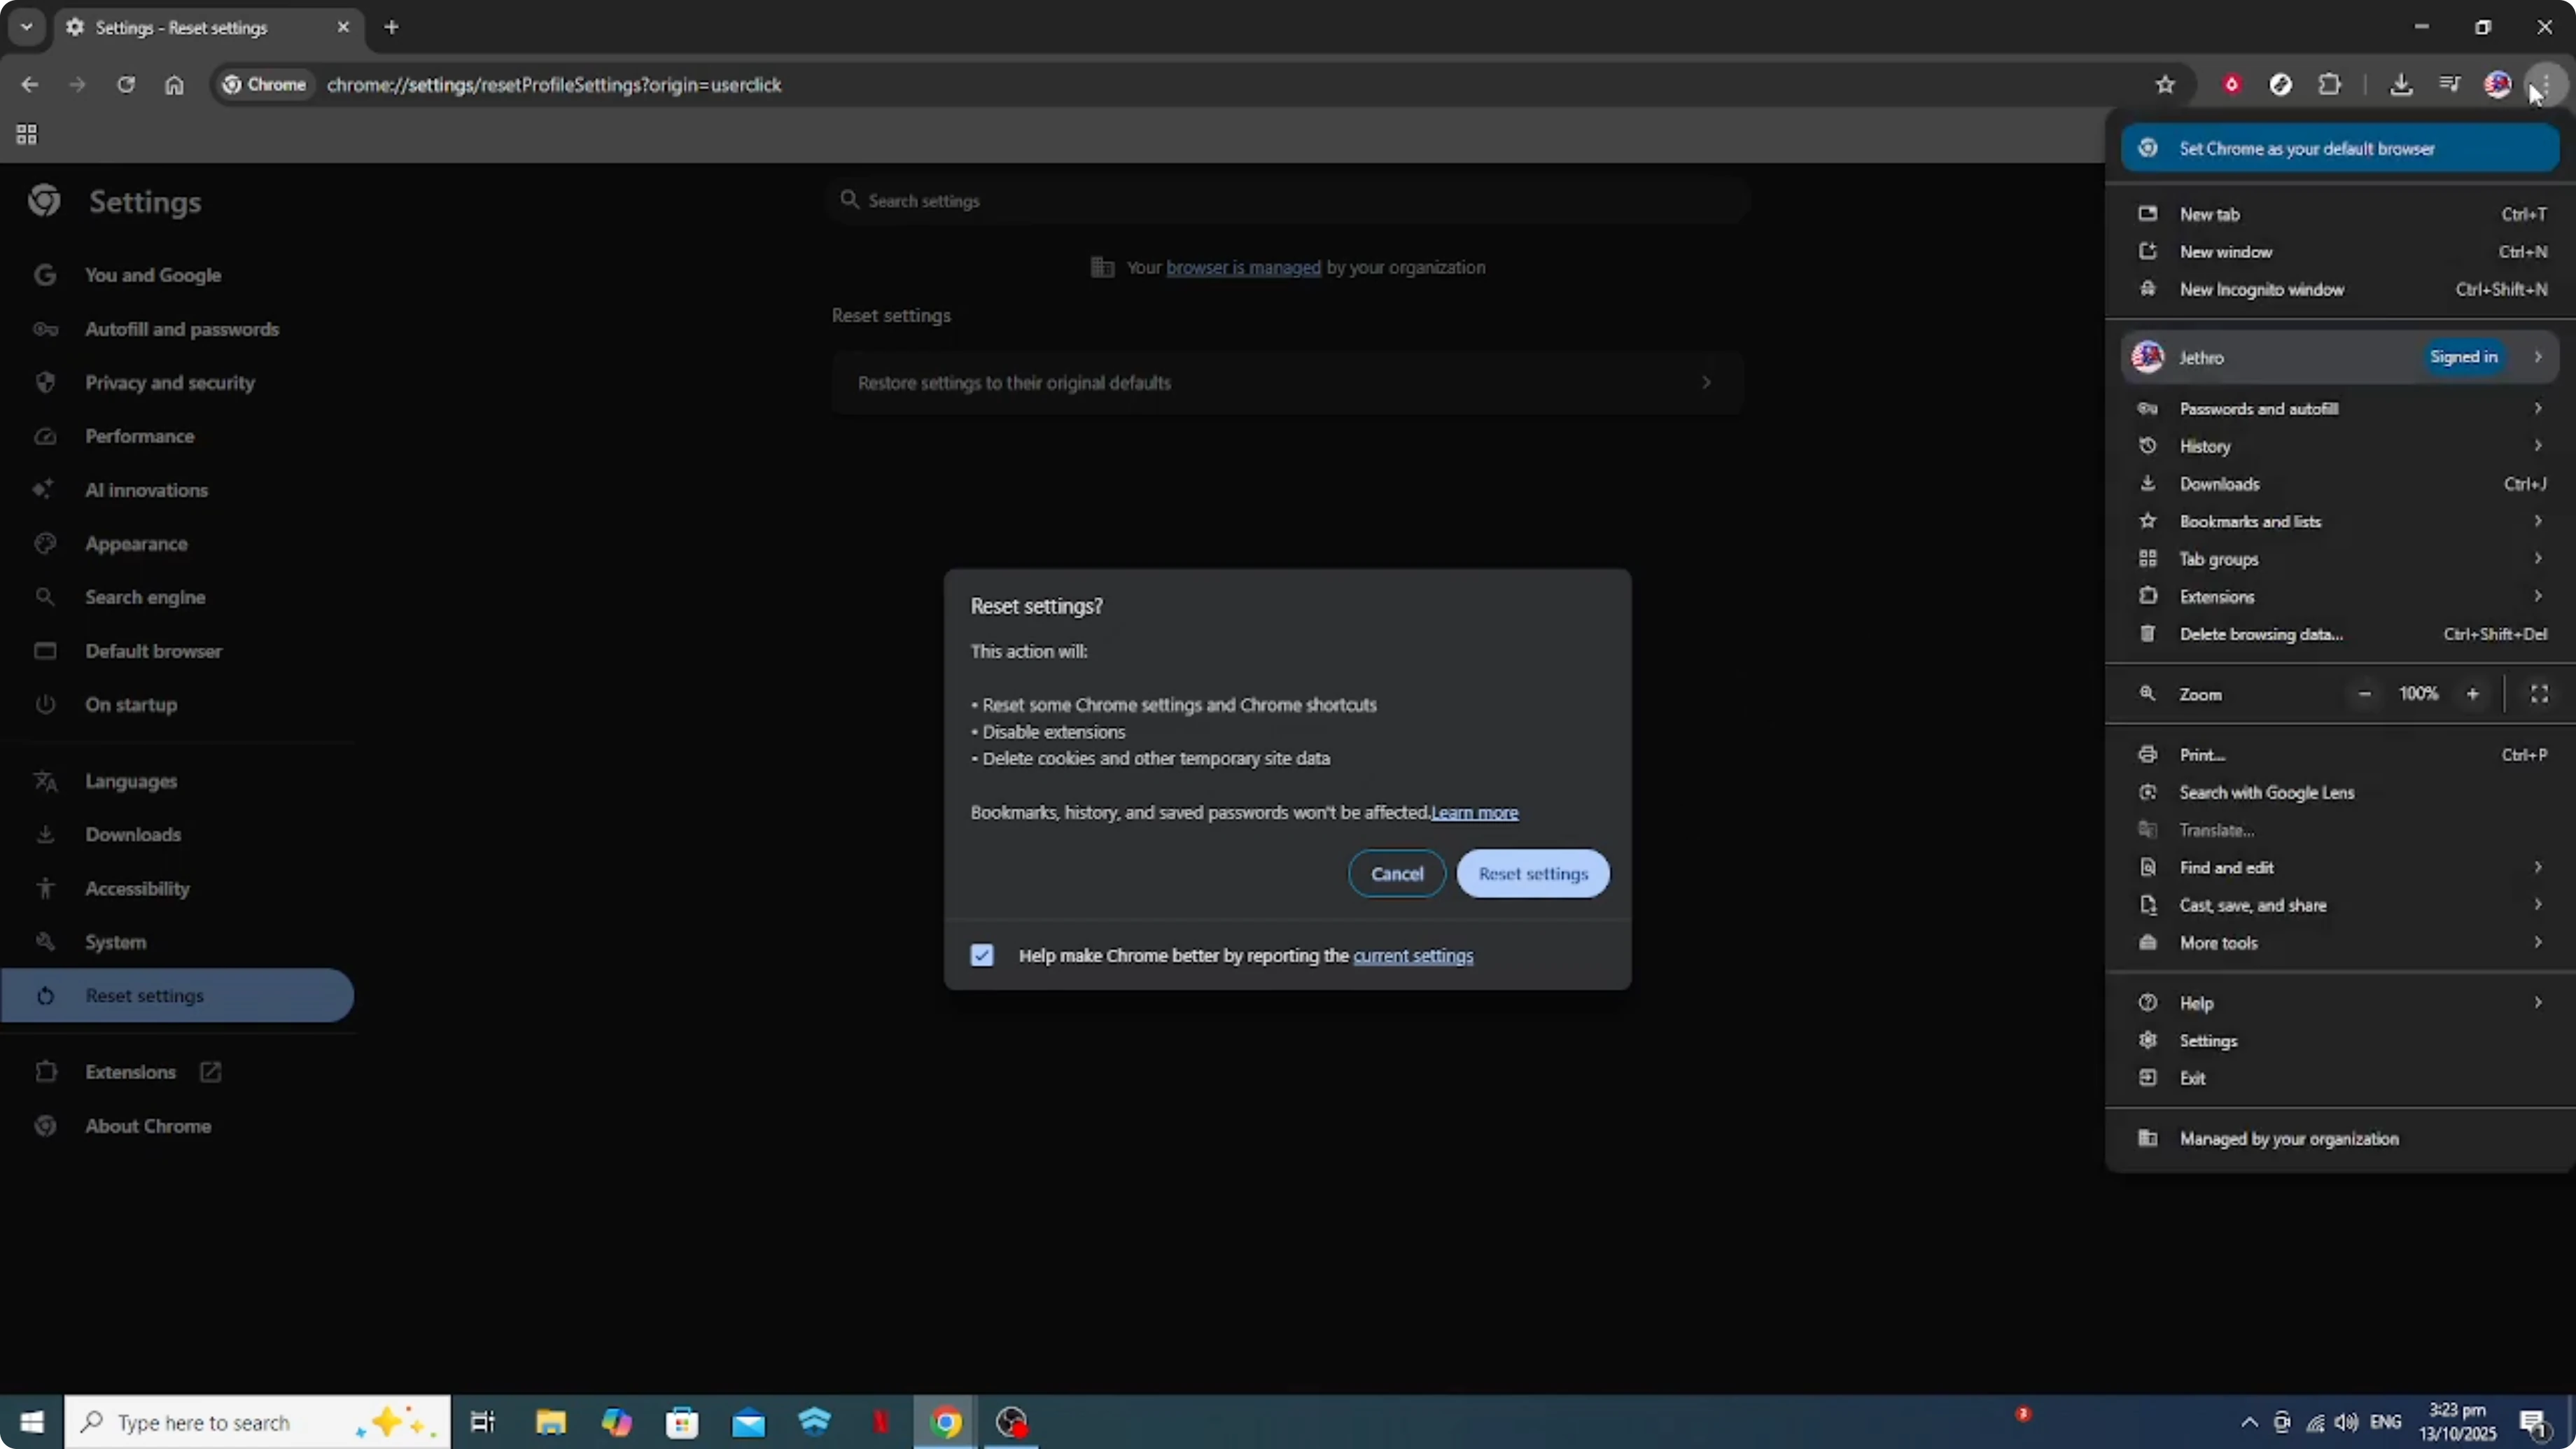Select New tab from Chrome menu

click(x=2340, y=214)
